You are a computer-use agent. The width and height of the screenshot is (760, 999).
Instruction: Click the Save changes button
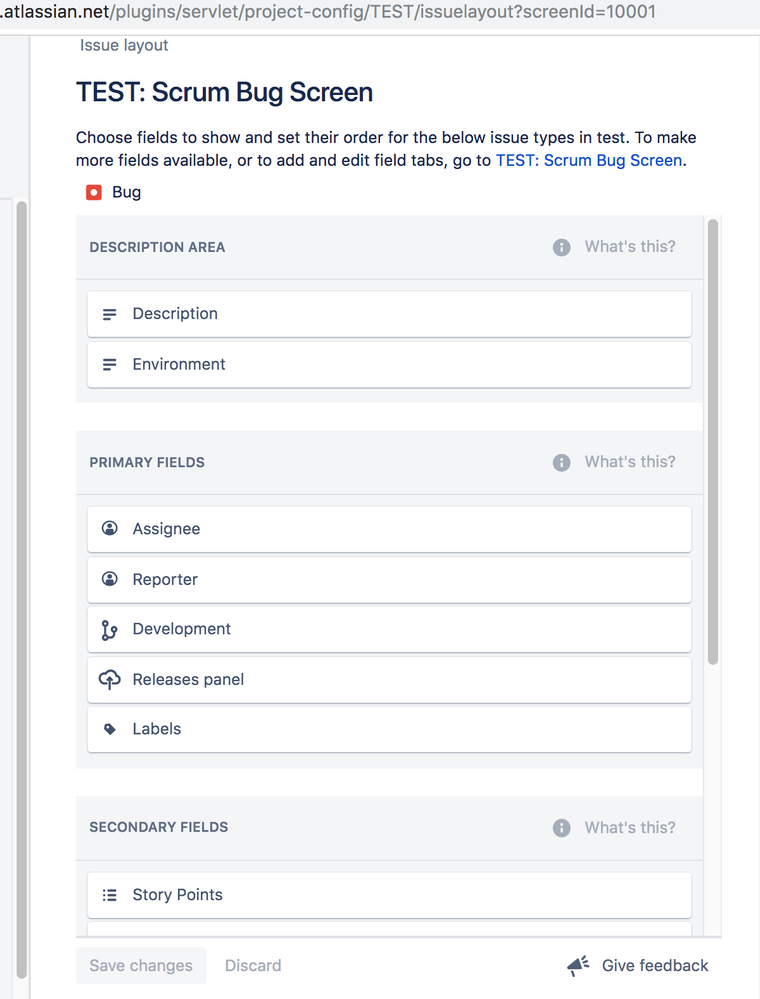pos(140,964)
